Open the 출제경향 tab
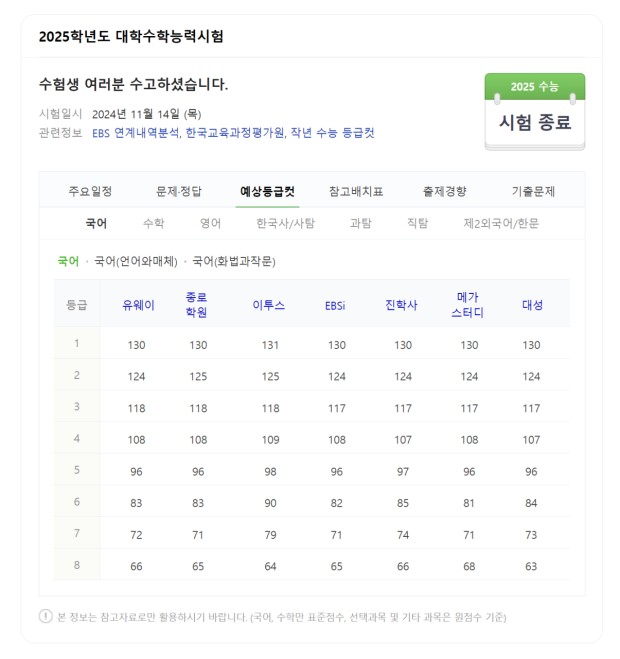 444,191
